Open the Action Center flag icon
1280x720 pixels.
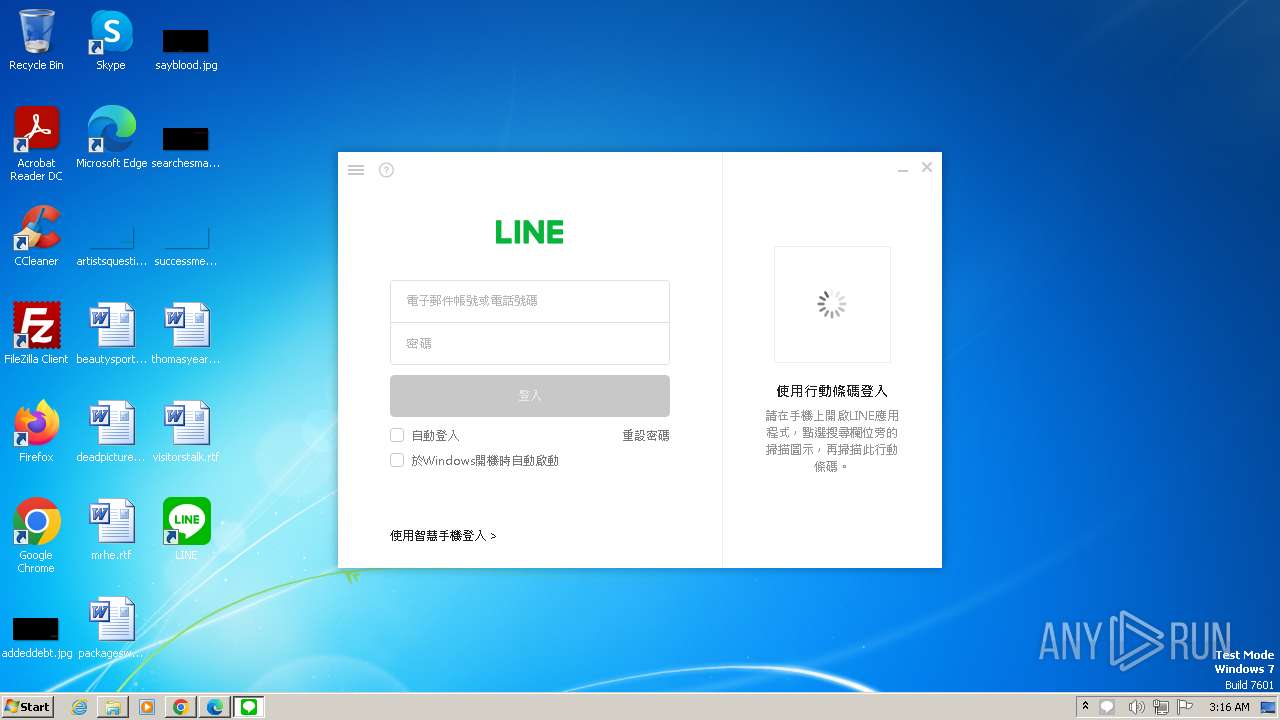click(1186, 707)
